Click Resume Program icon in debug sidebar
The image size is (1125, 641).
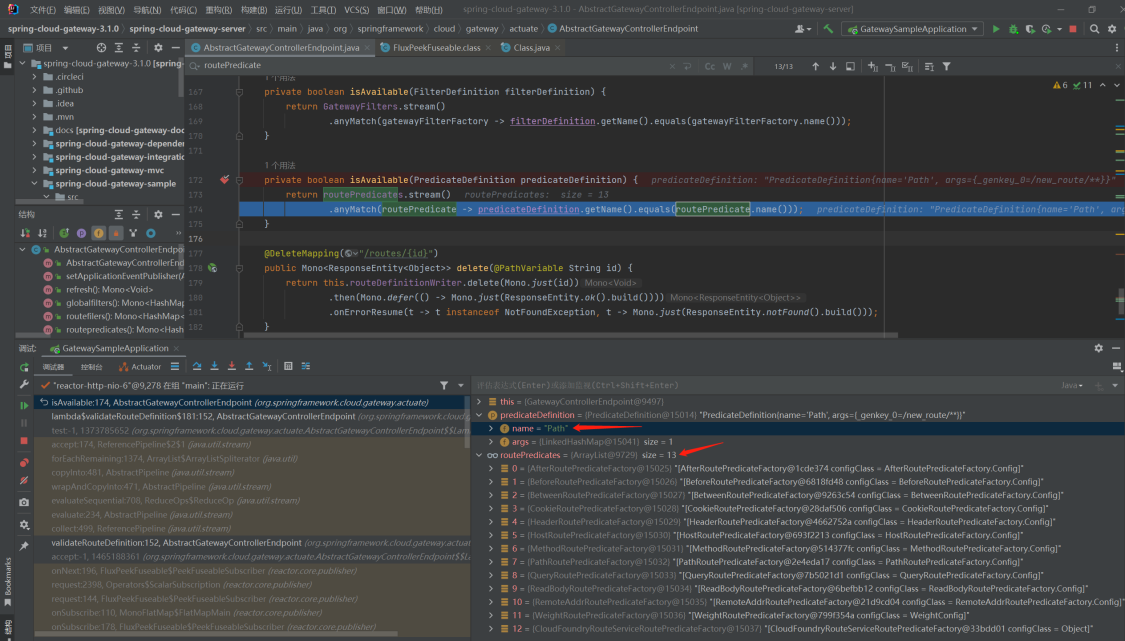point(24,406)
